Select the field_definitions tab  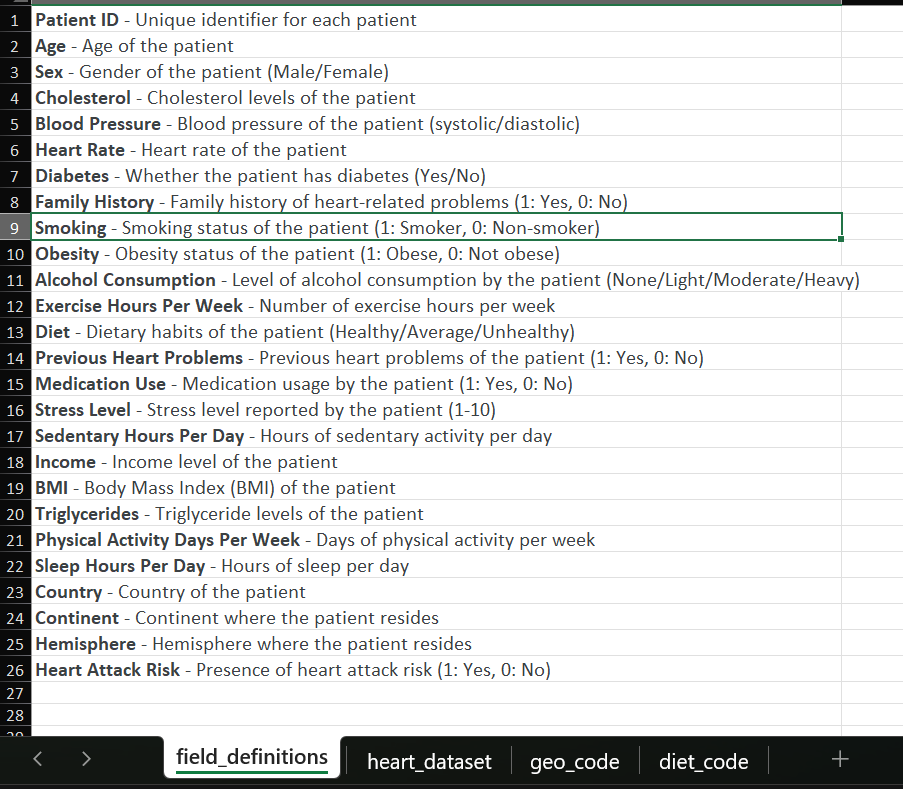(x=251, y=758)
